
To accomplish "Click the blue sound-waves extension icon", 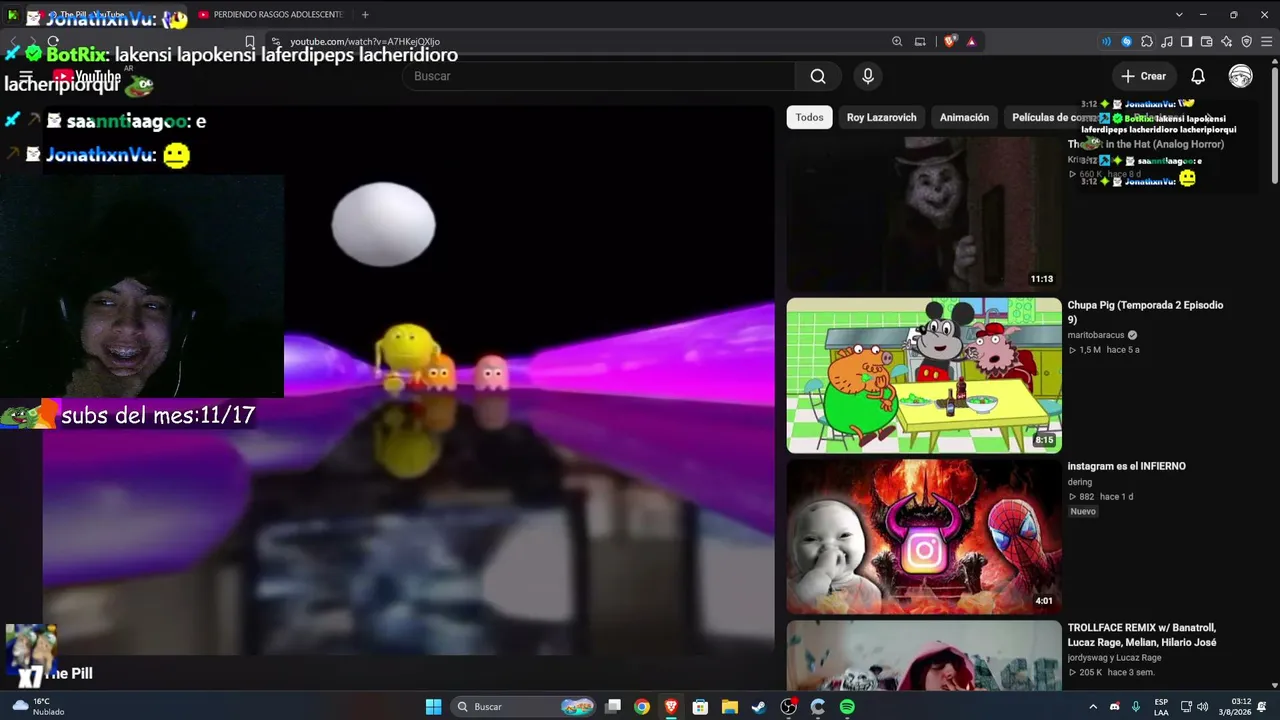I will [1106, 42].
